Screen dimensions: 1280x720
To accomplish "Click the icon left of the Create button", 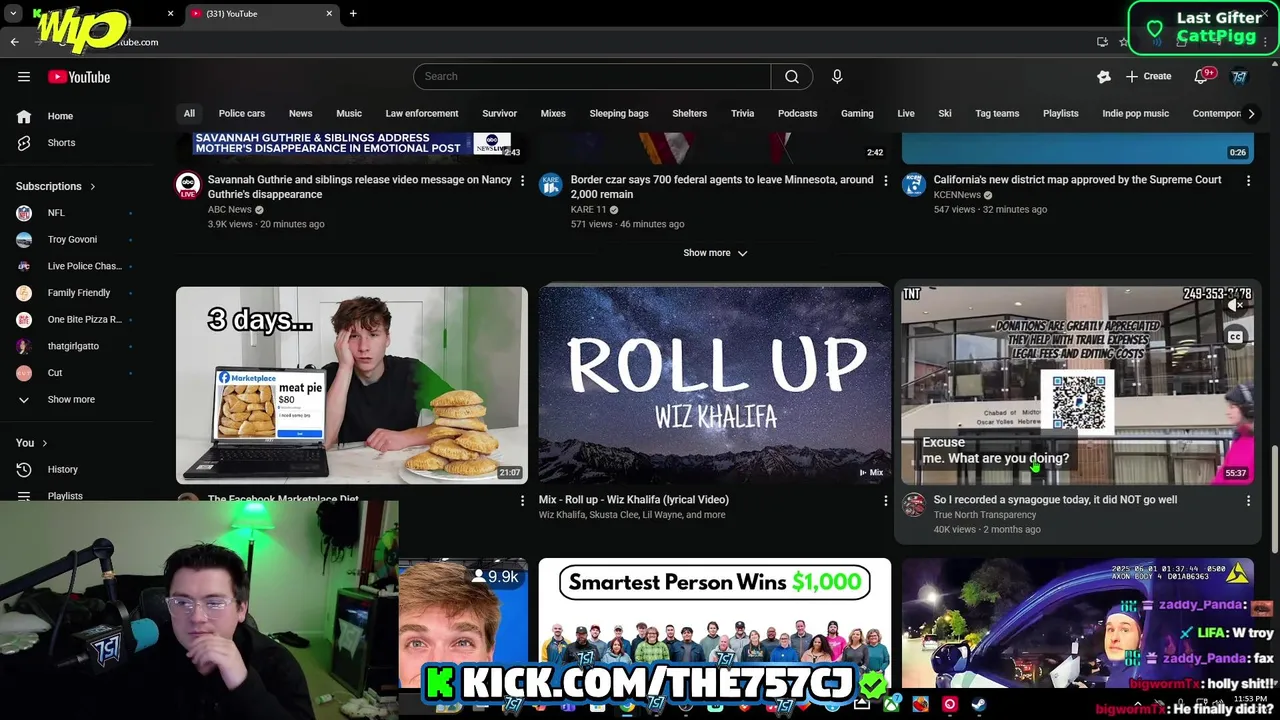I will (1104, 77).
